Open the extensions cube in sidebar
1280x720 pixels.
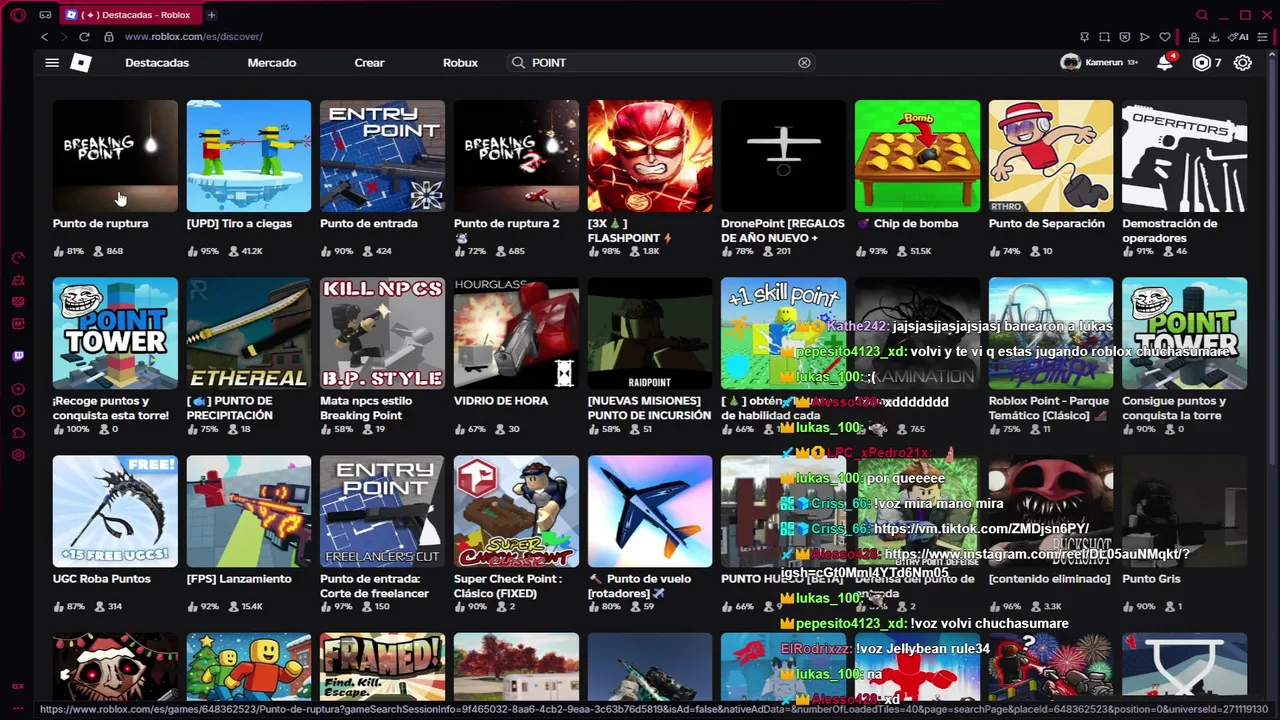18,433
